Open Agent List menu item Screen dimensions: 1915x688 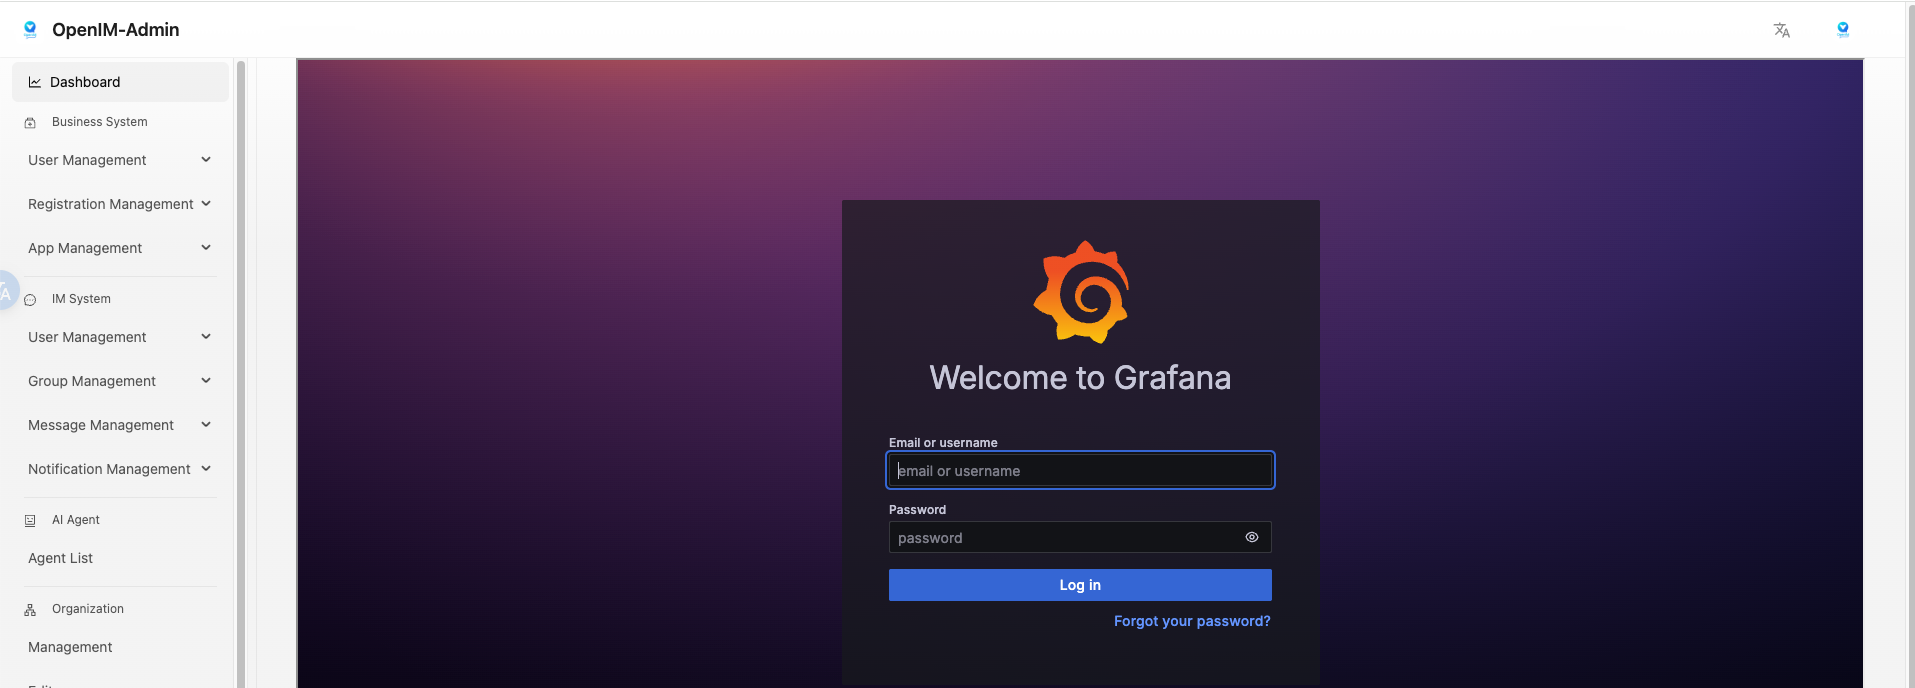[60, 558]
